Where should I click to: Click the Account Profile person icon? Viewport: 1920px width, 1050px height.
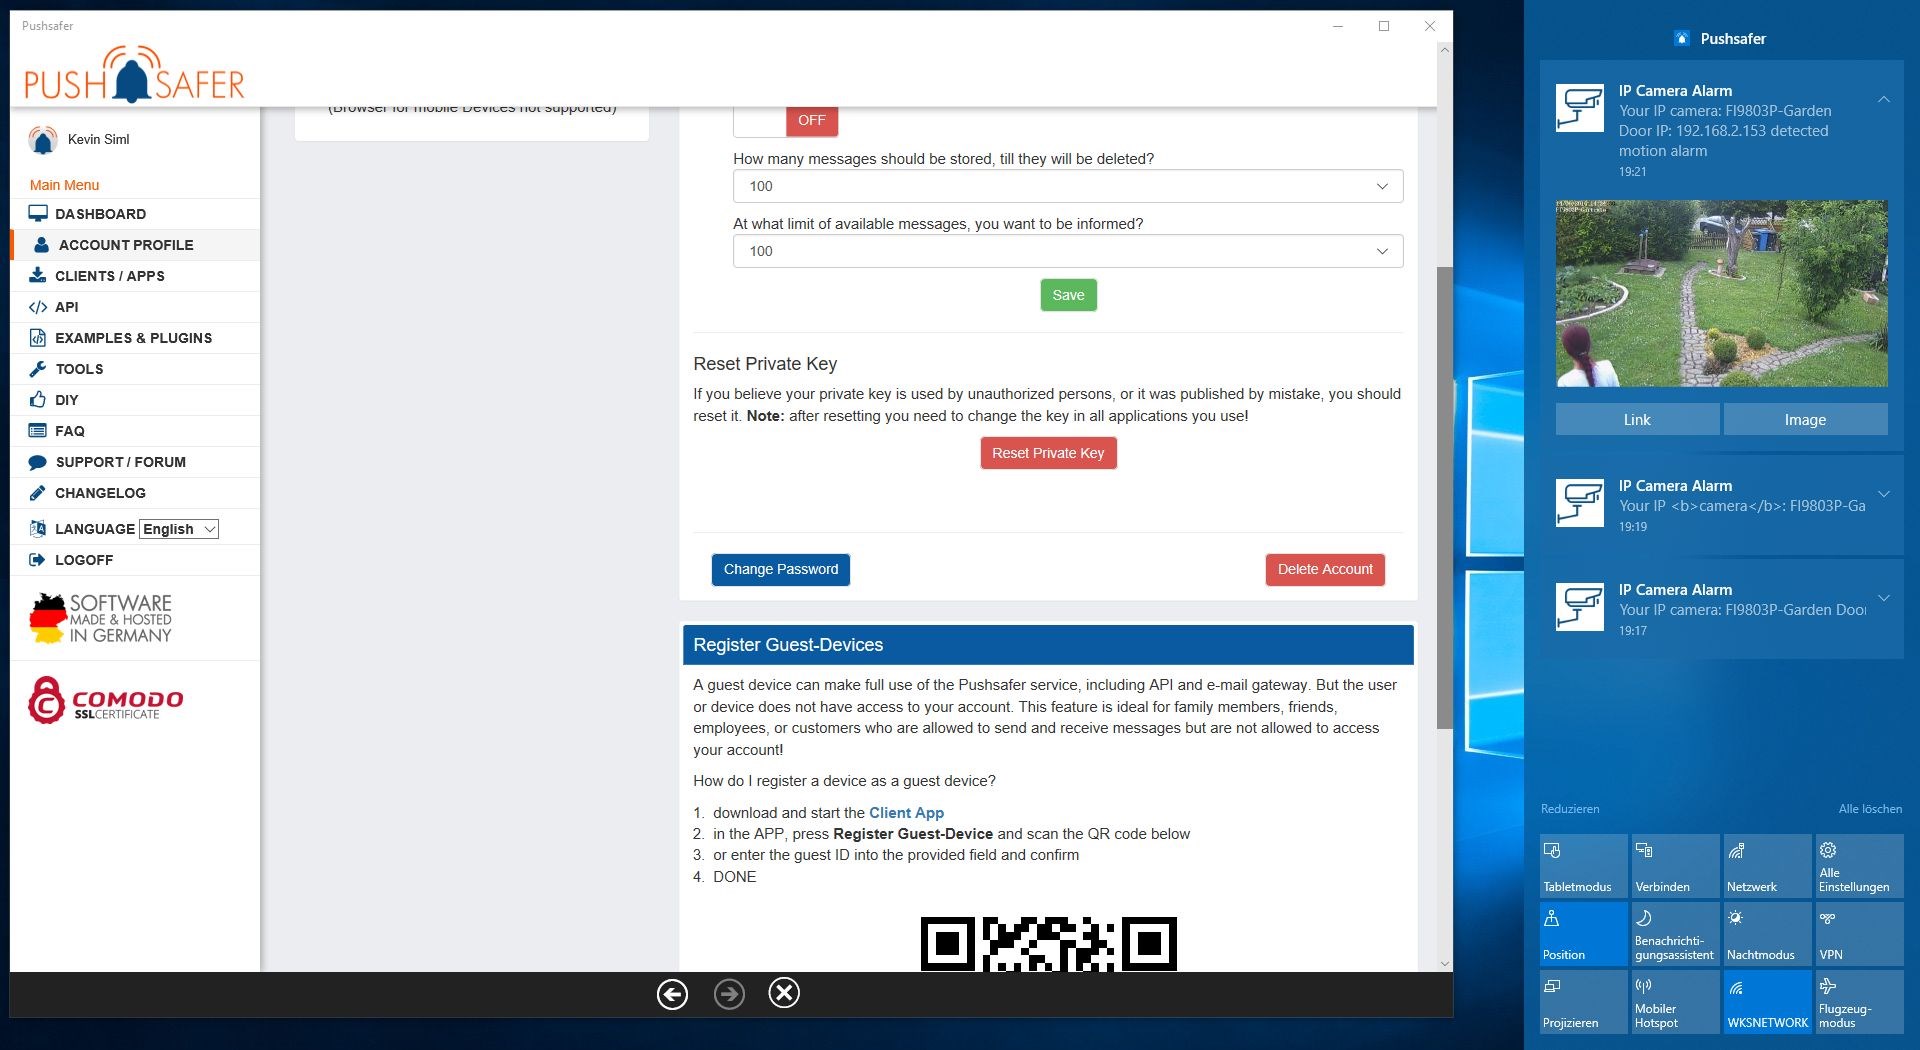[41, 245]
